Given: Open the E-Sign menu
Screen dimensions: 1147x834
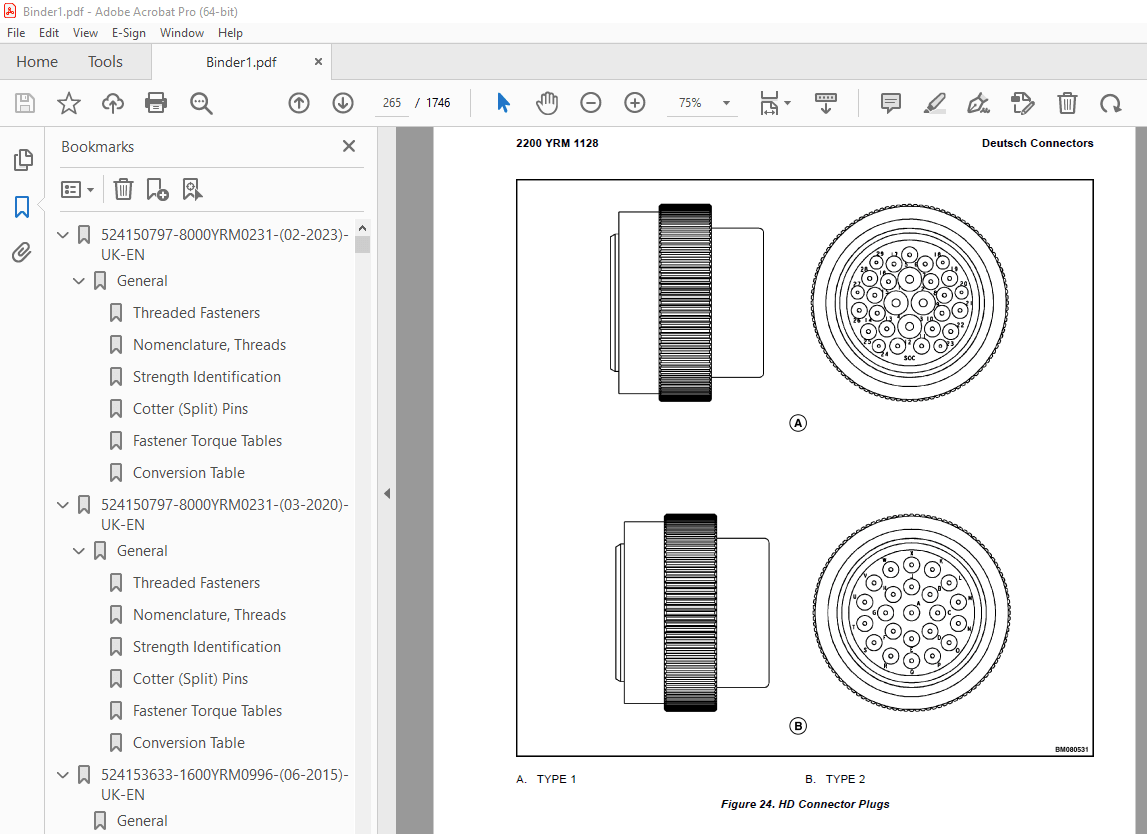Looking at the screenshot, I should [128, 33].
